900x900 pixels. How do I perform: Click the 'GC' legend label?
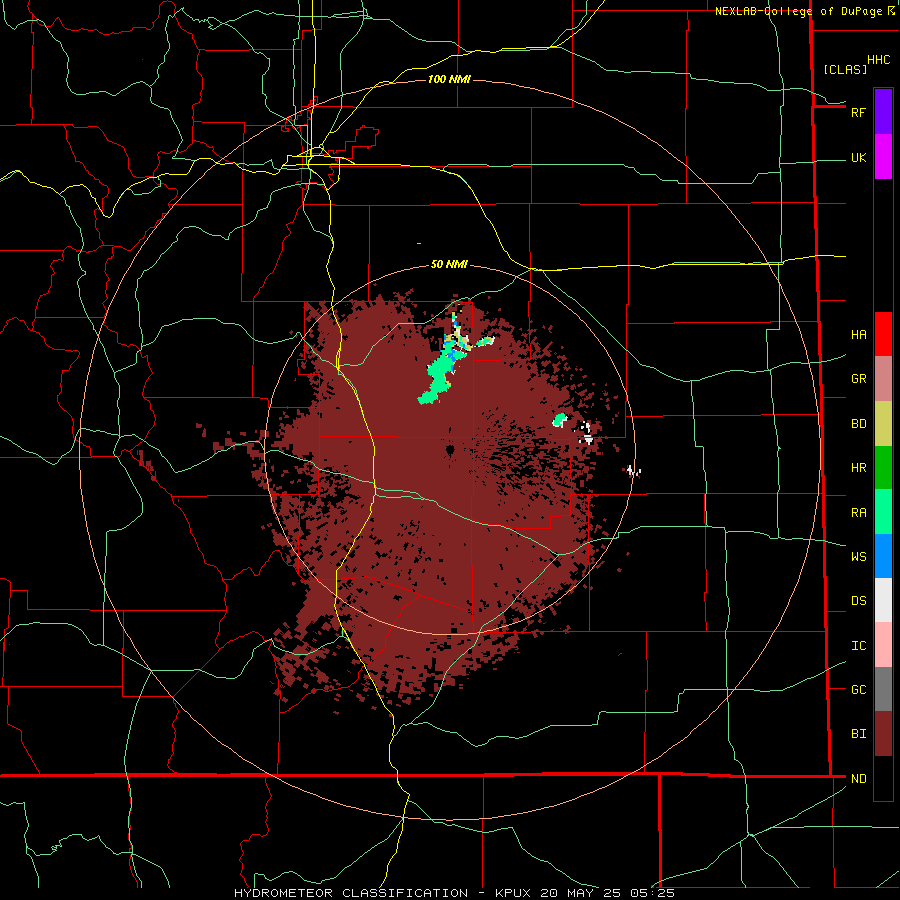pyautogui.click(x=858, y=689)
